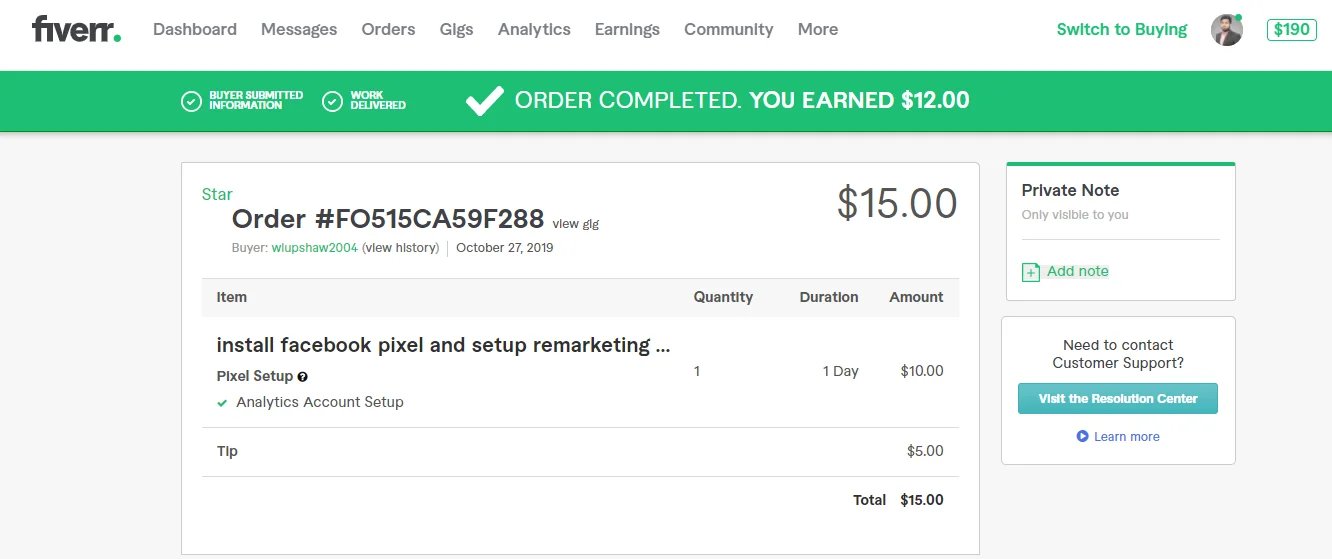
Task: Click Switch to Buying link
Action: coord(1121,29)
